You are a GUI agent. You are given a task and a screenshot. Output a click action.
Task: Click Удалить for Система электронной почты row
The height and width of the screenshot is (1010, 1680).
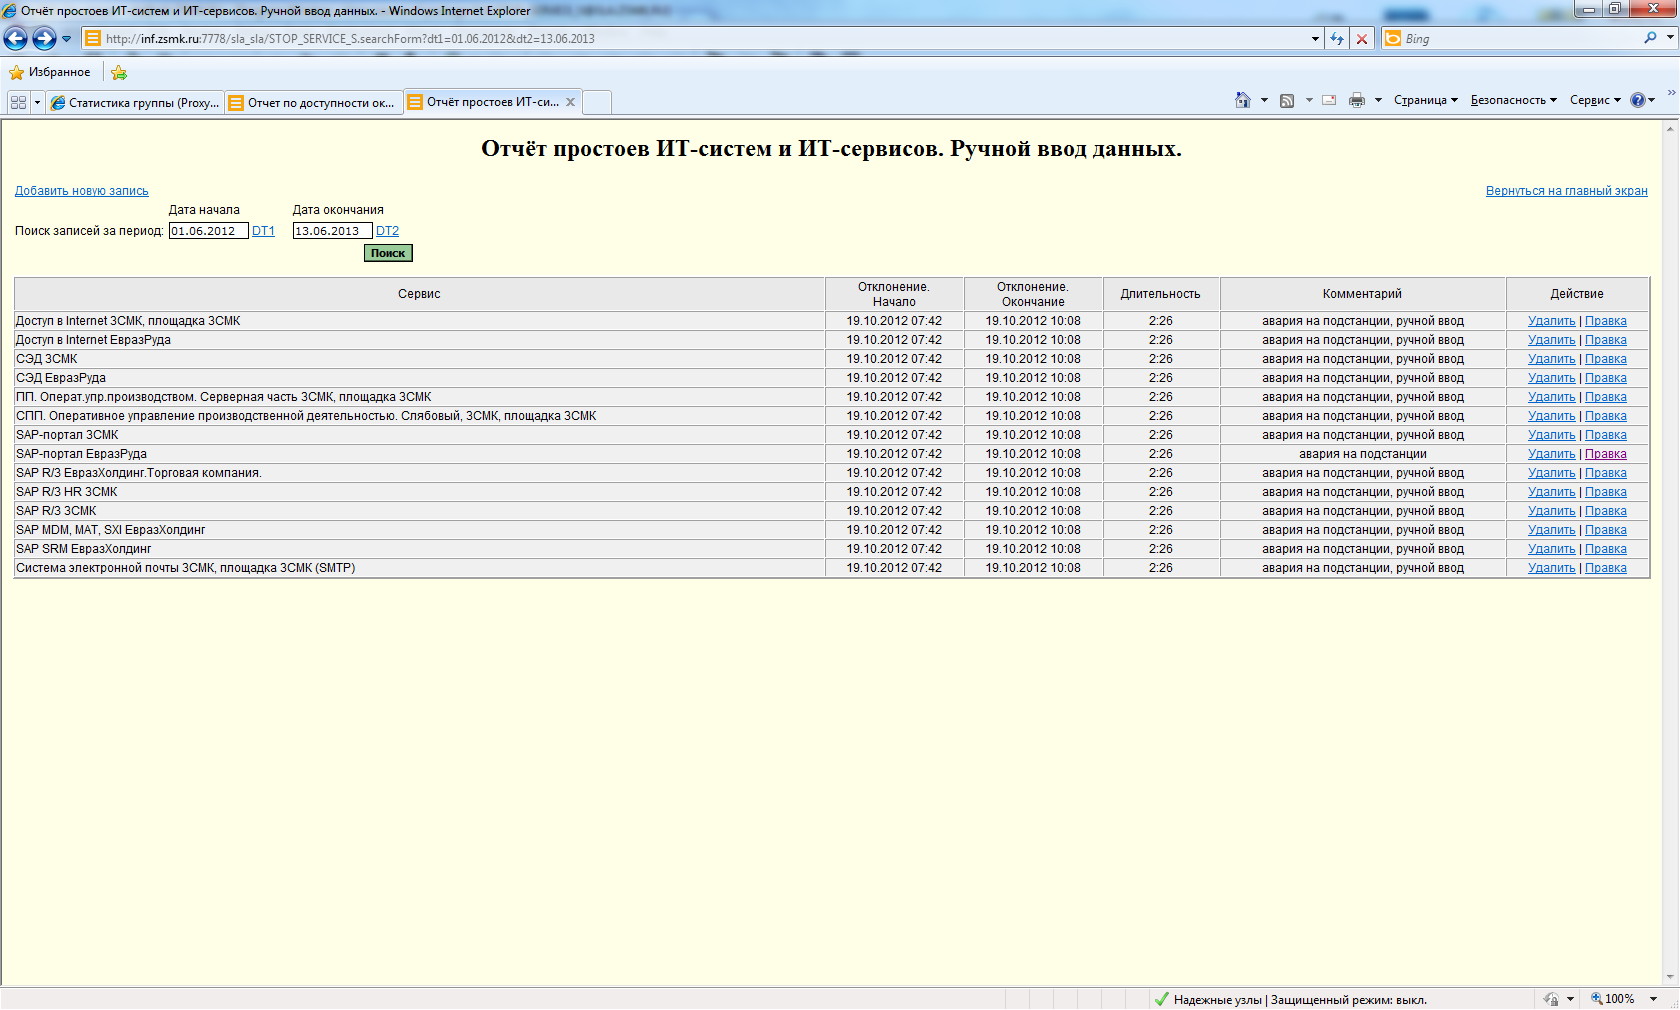pyautogui.click(x=1551, y=568)
